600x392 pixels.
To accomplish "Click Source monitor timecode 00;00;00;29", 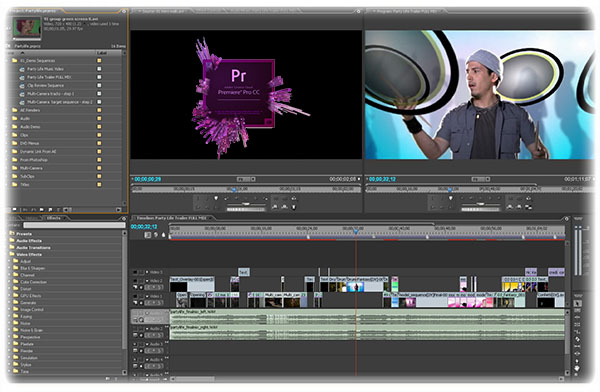I will (x=148, y=179).
